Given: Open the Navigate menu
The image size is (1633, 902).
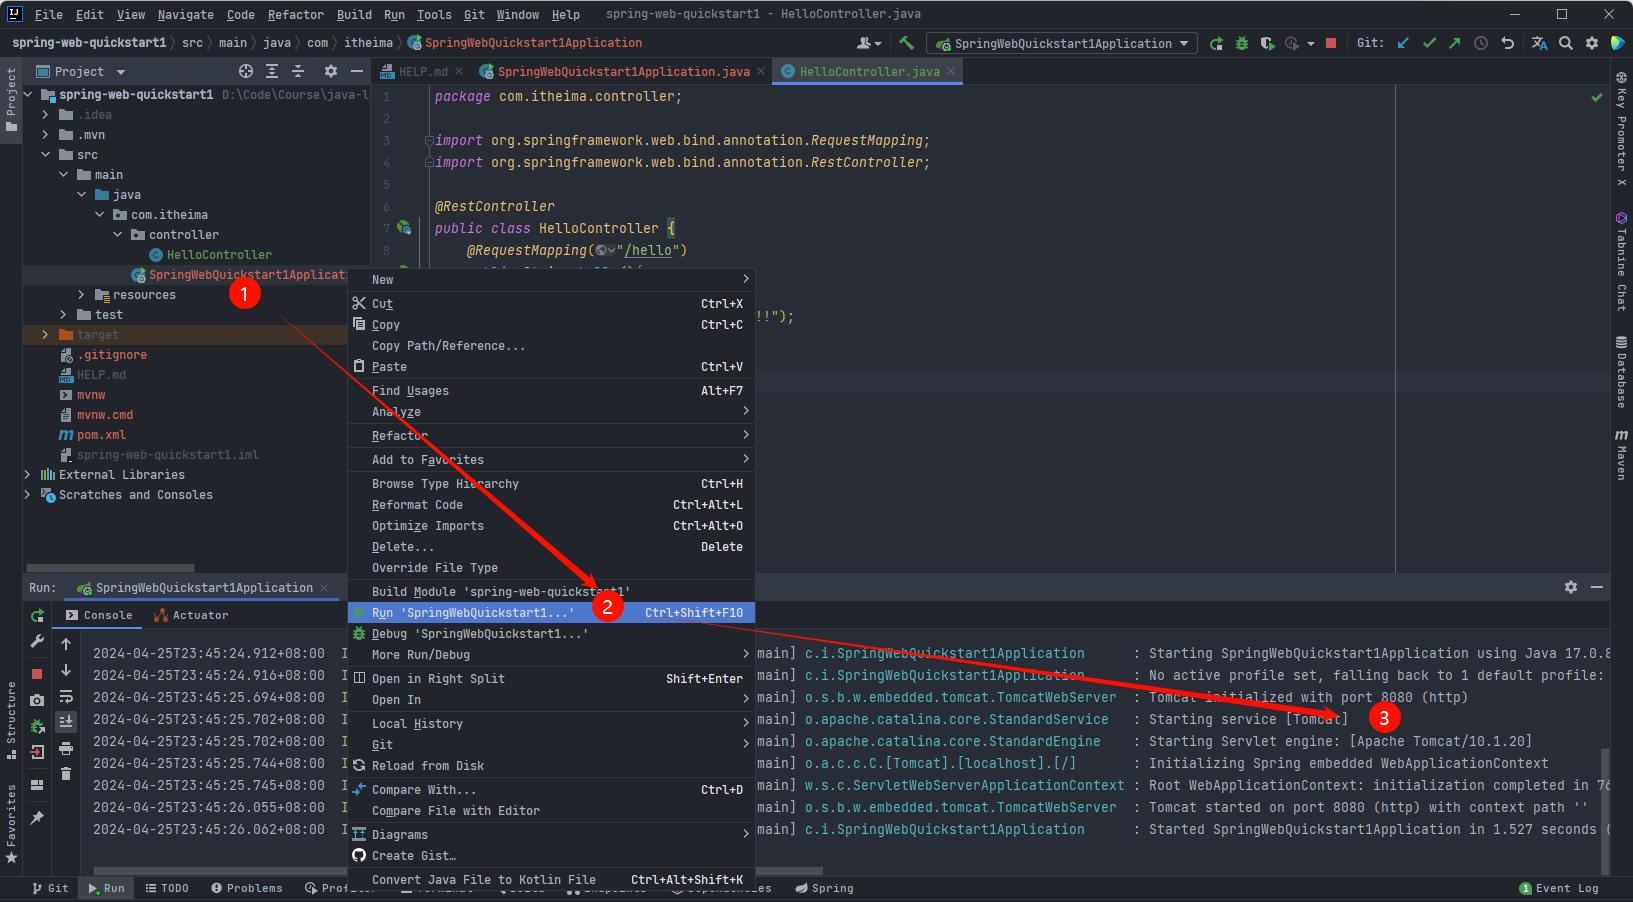Looking at the screenshot, I should click(x=185, y=14).
